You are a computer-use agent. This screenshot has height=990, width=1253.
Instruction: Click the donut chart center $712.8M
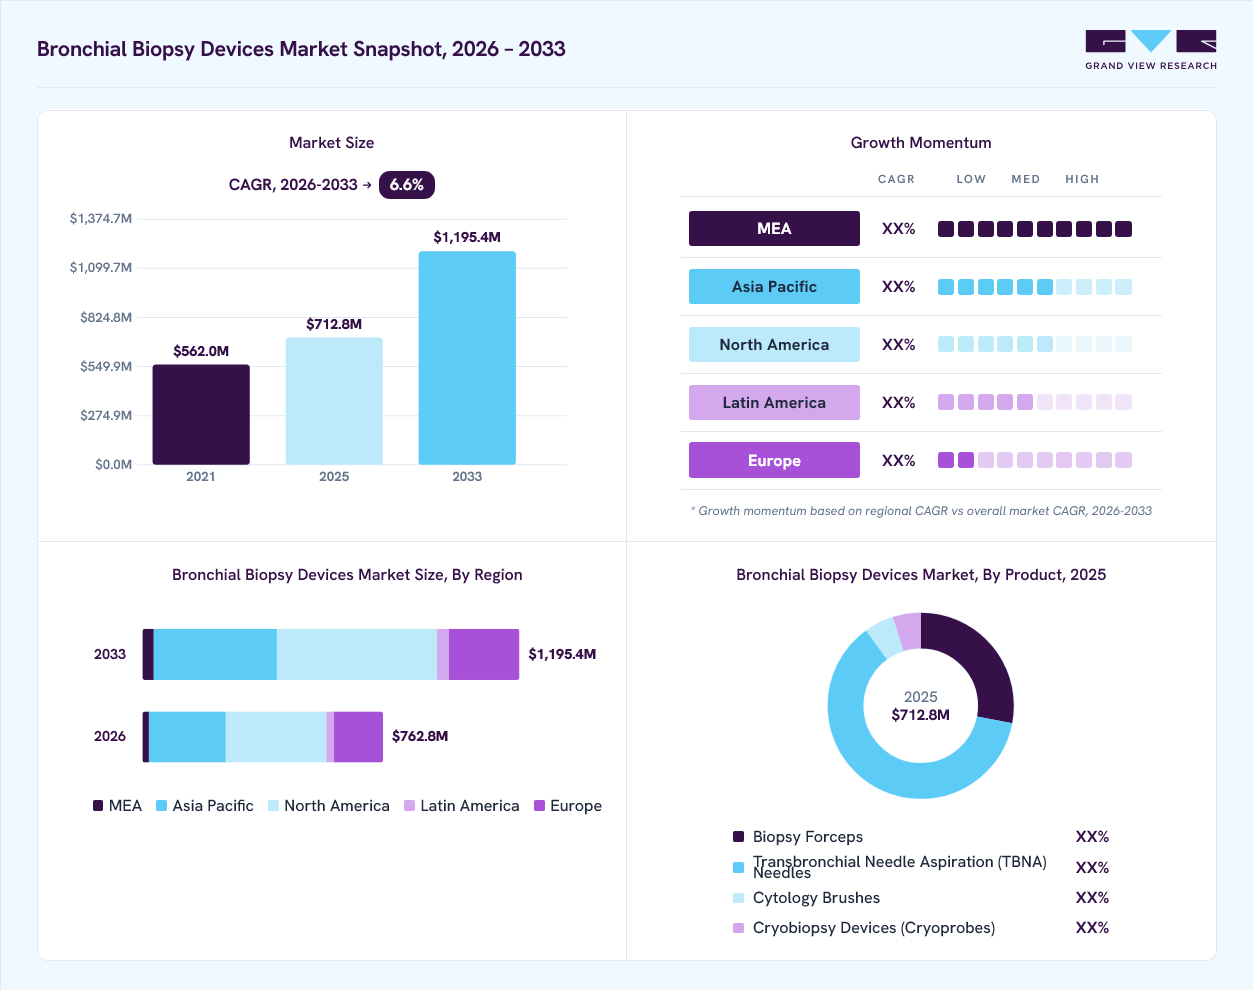click(x=920, y=715)
